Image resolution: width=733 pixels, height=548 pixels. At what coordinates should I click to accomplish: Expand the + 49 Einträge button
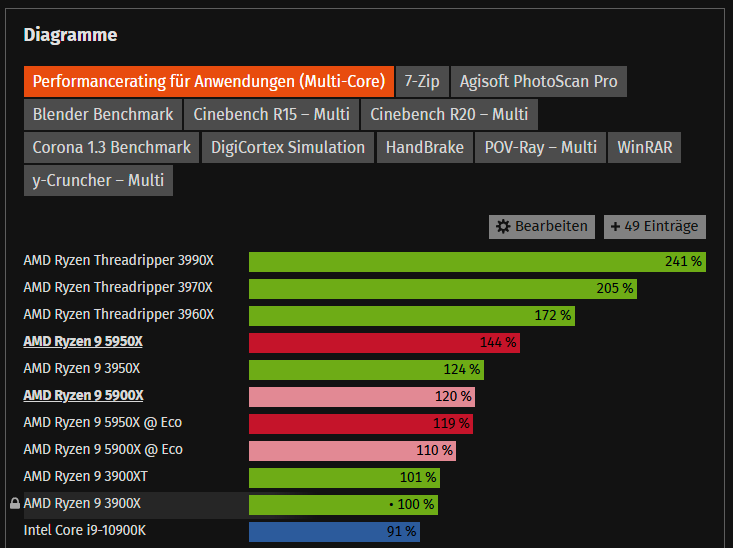654,227
